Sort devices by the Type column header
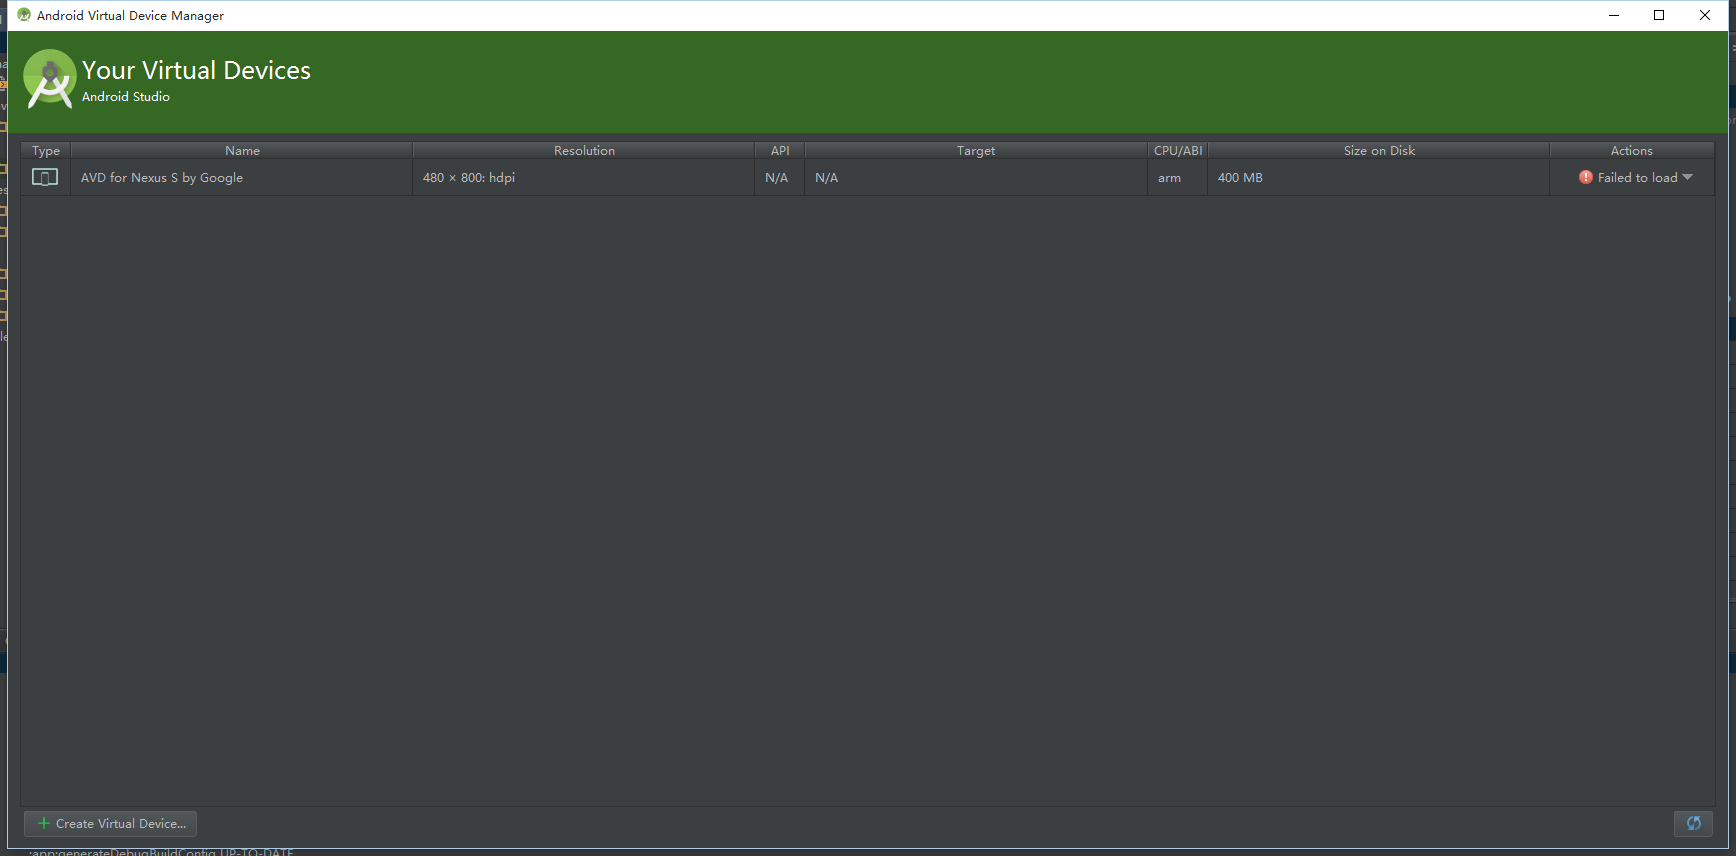The width and height of the screenshot is (1736, 856). coord(46,150)
